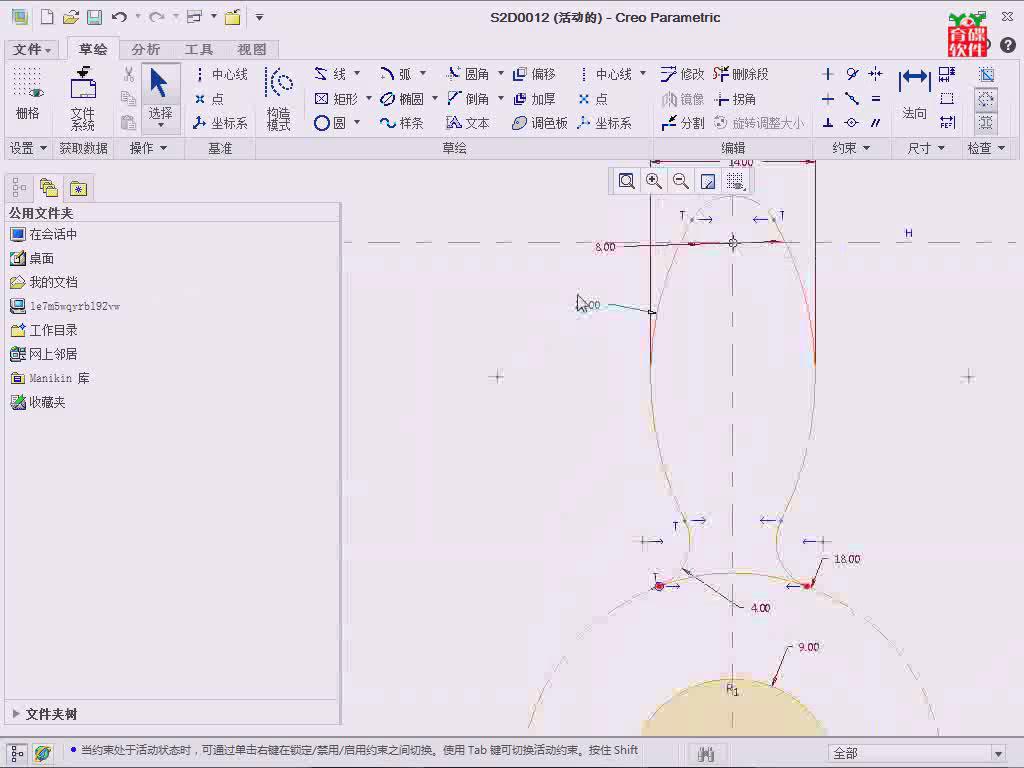Open the binoculars find tool in status bar
Screen dimensions: 1024x768
(x=705, y=754)
